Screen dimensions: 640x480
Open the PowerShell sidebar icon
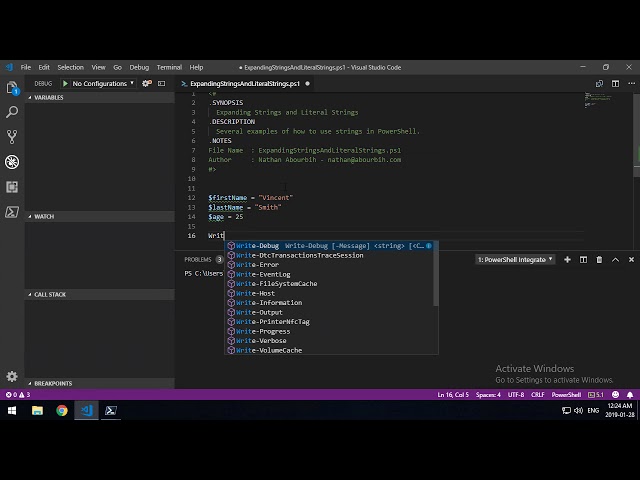point(12,212)
